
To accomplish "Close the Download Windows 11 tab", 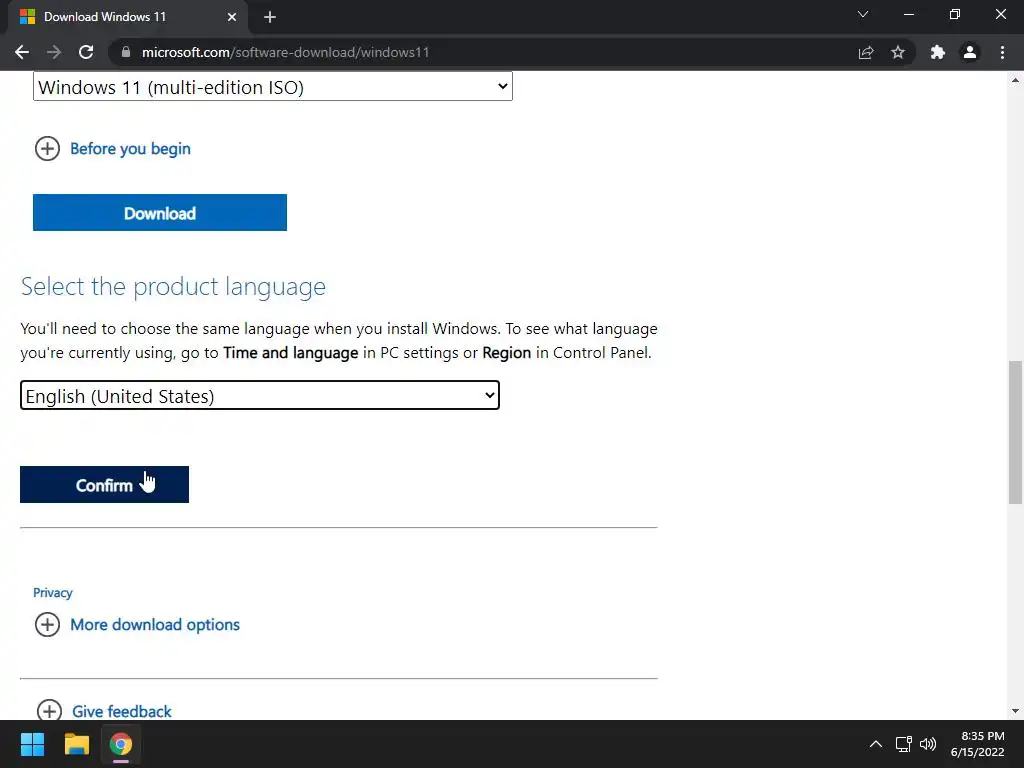I will 232,17.
